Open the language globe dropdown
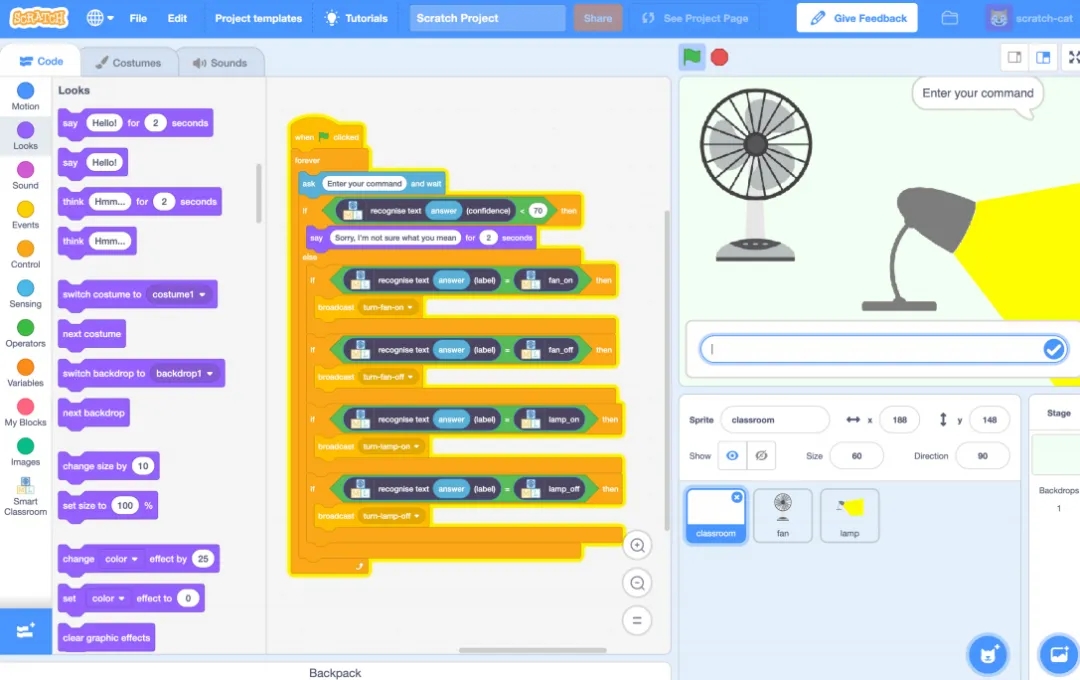Viewport: 1080px width, 680px height. (100, 18)
